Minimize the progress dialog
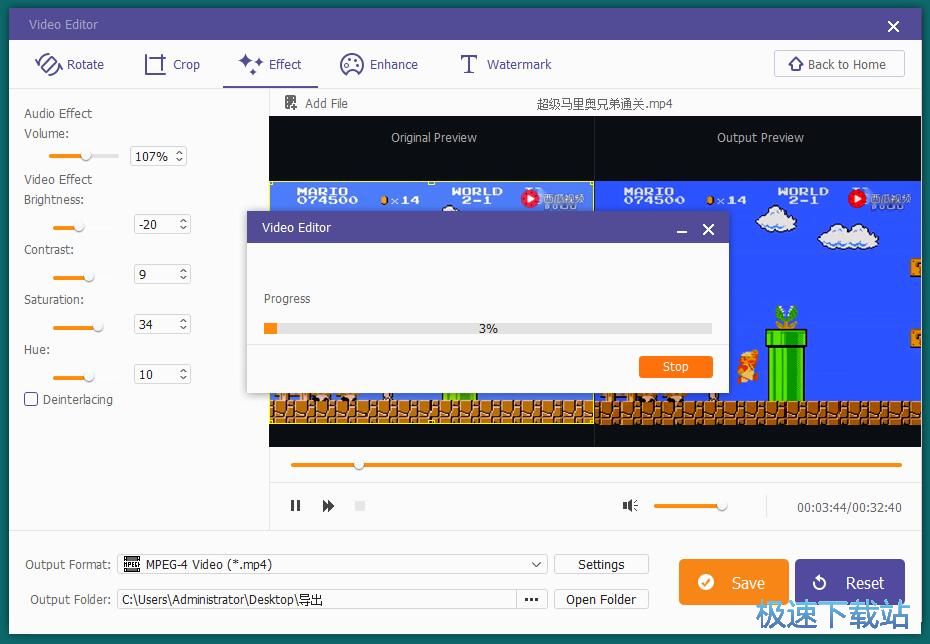This screenshot has height=644, width=930. coord(682,229)
